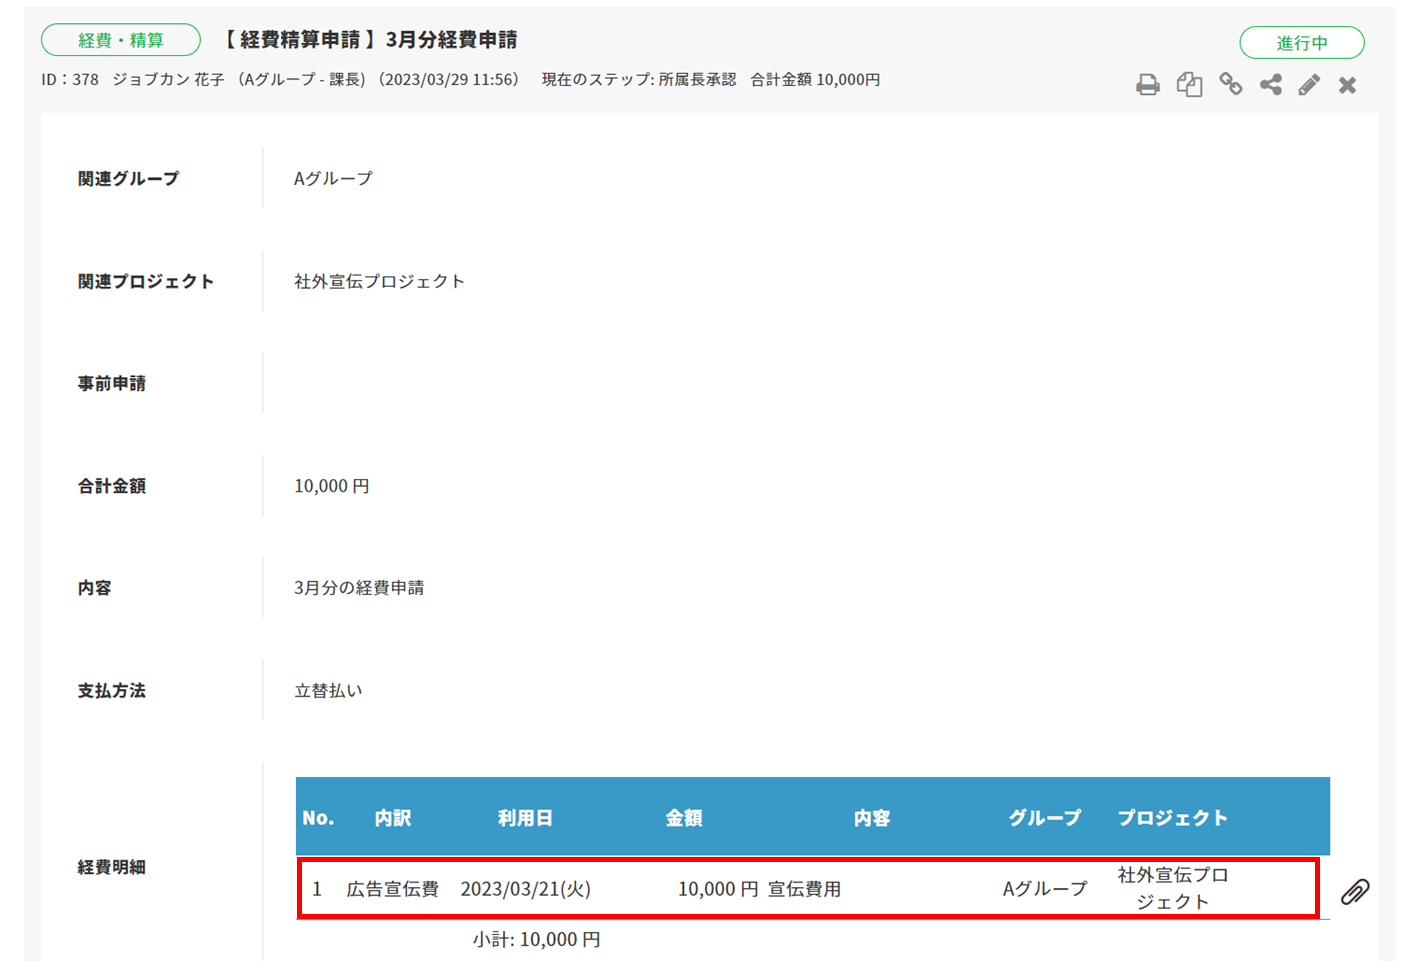Screen dimensions: 1418x961
Task: Duplicate the request using the copy icon
Action: [x=1189, y=85]
